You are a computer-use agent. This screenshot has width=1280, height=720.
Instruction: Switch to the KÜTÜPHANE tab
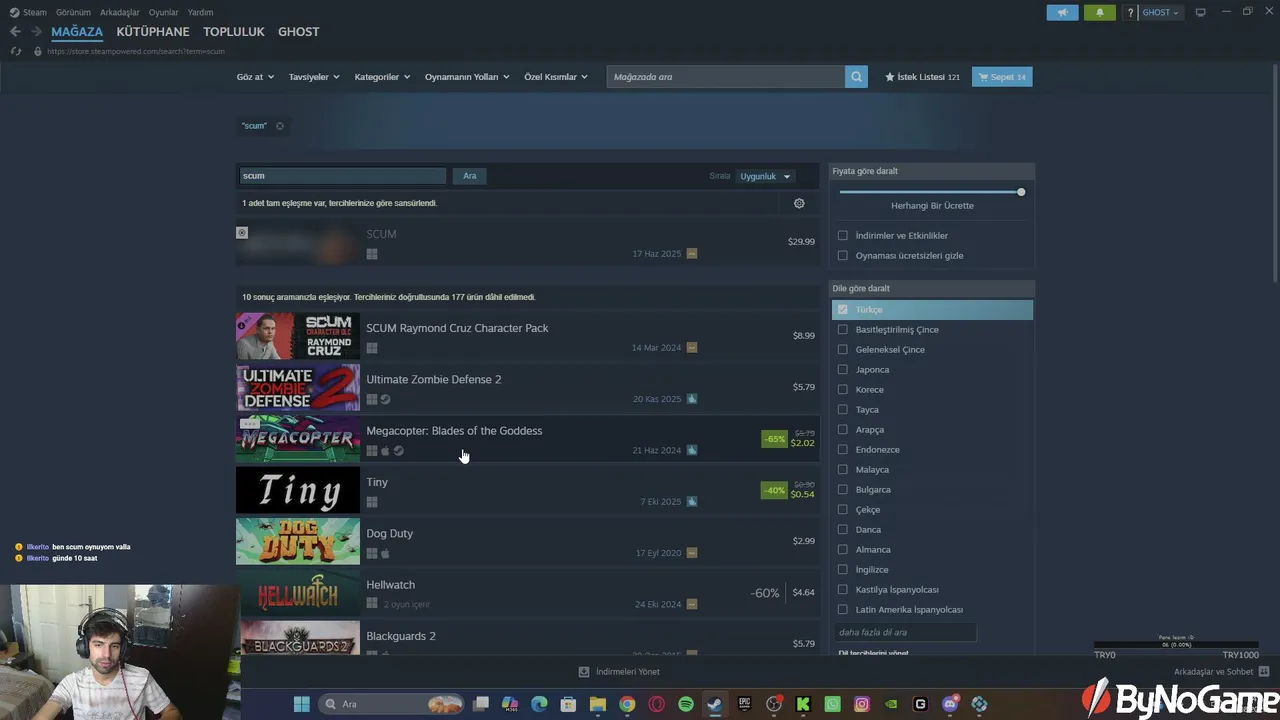tap(153, 32)
